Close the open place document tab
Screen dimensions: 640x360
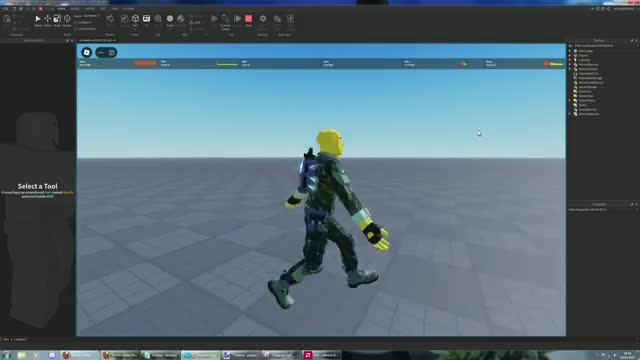[x=115, y=40]
